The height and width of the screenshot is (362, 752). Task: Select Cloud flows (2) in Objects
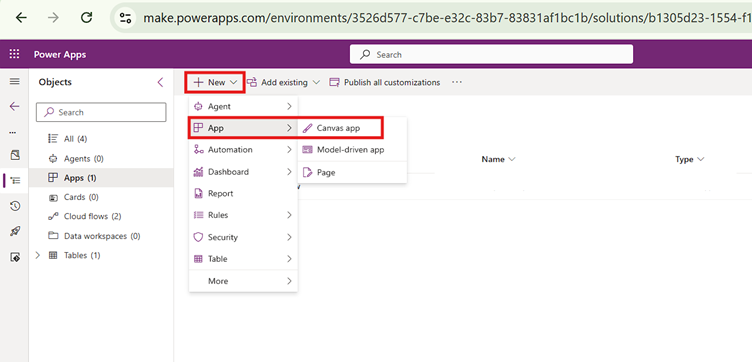92,216
